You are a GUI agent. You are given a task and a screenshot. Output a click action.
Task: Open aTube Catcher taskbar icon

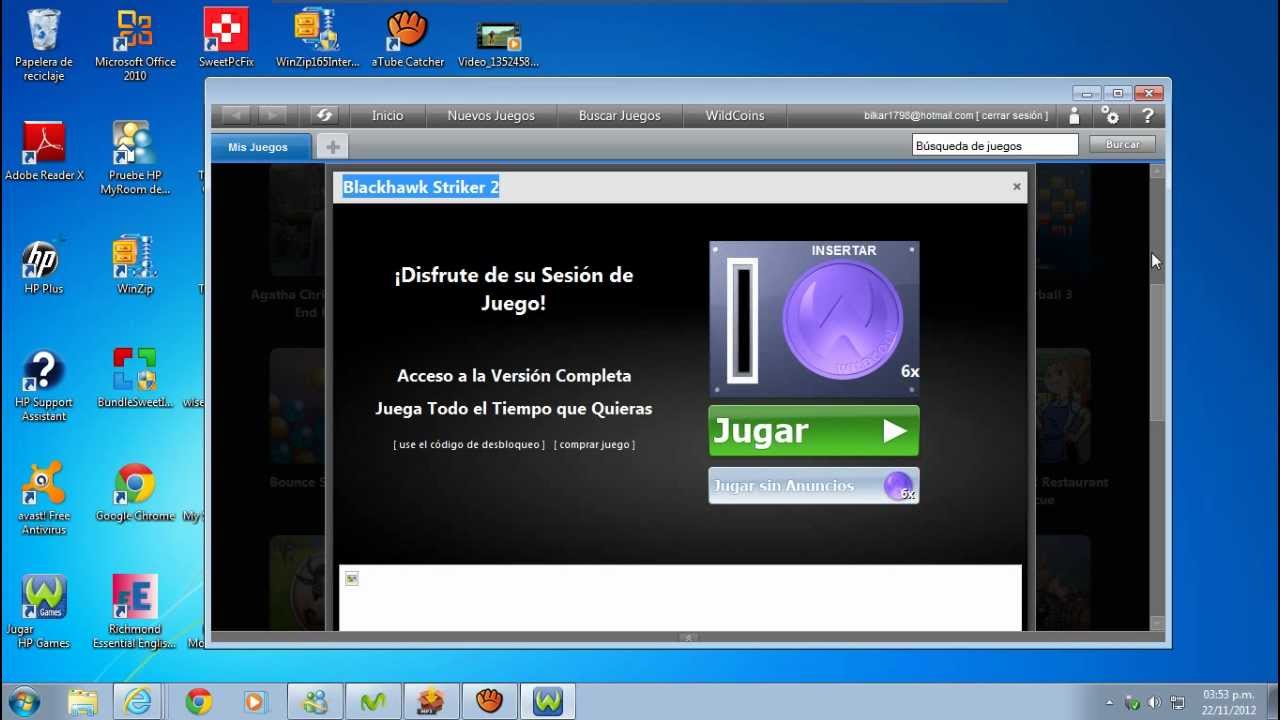(x=489, y=701)
